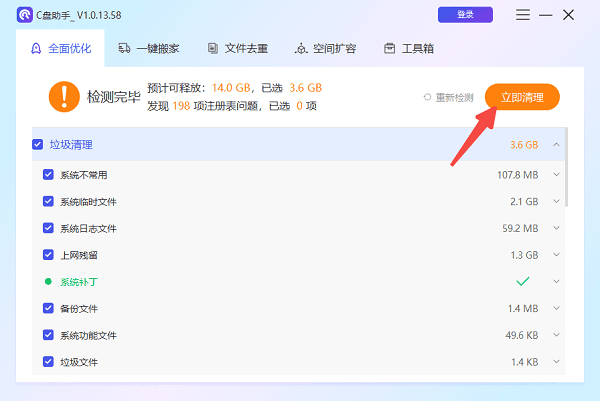Click the vertical scrollbar of the list
This screenshot has width=600, height=401.
566,167
